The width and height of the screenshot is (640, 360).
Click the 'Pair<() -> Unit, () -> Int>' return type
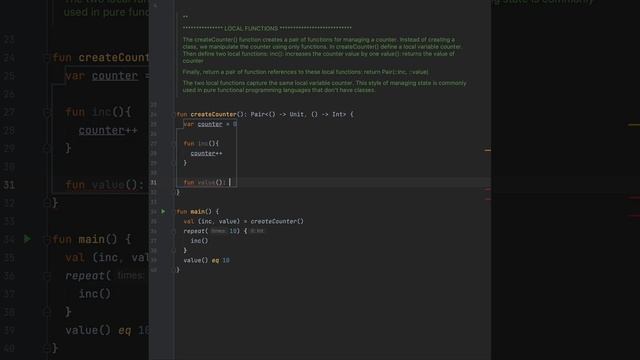pyautogui.click(x=298, y=114)
